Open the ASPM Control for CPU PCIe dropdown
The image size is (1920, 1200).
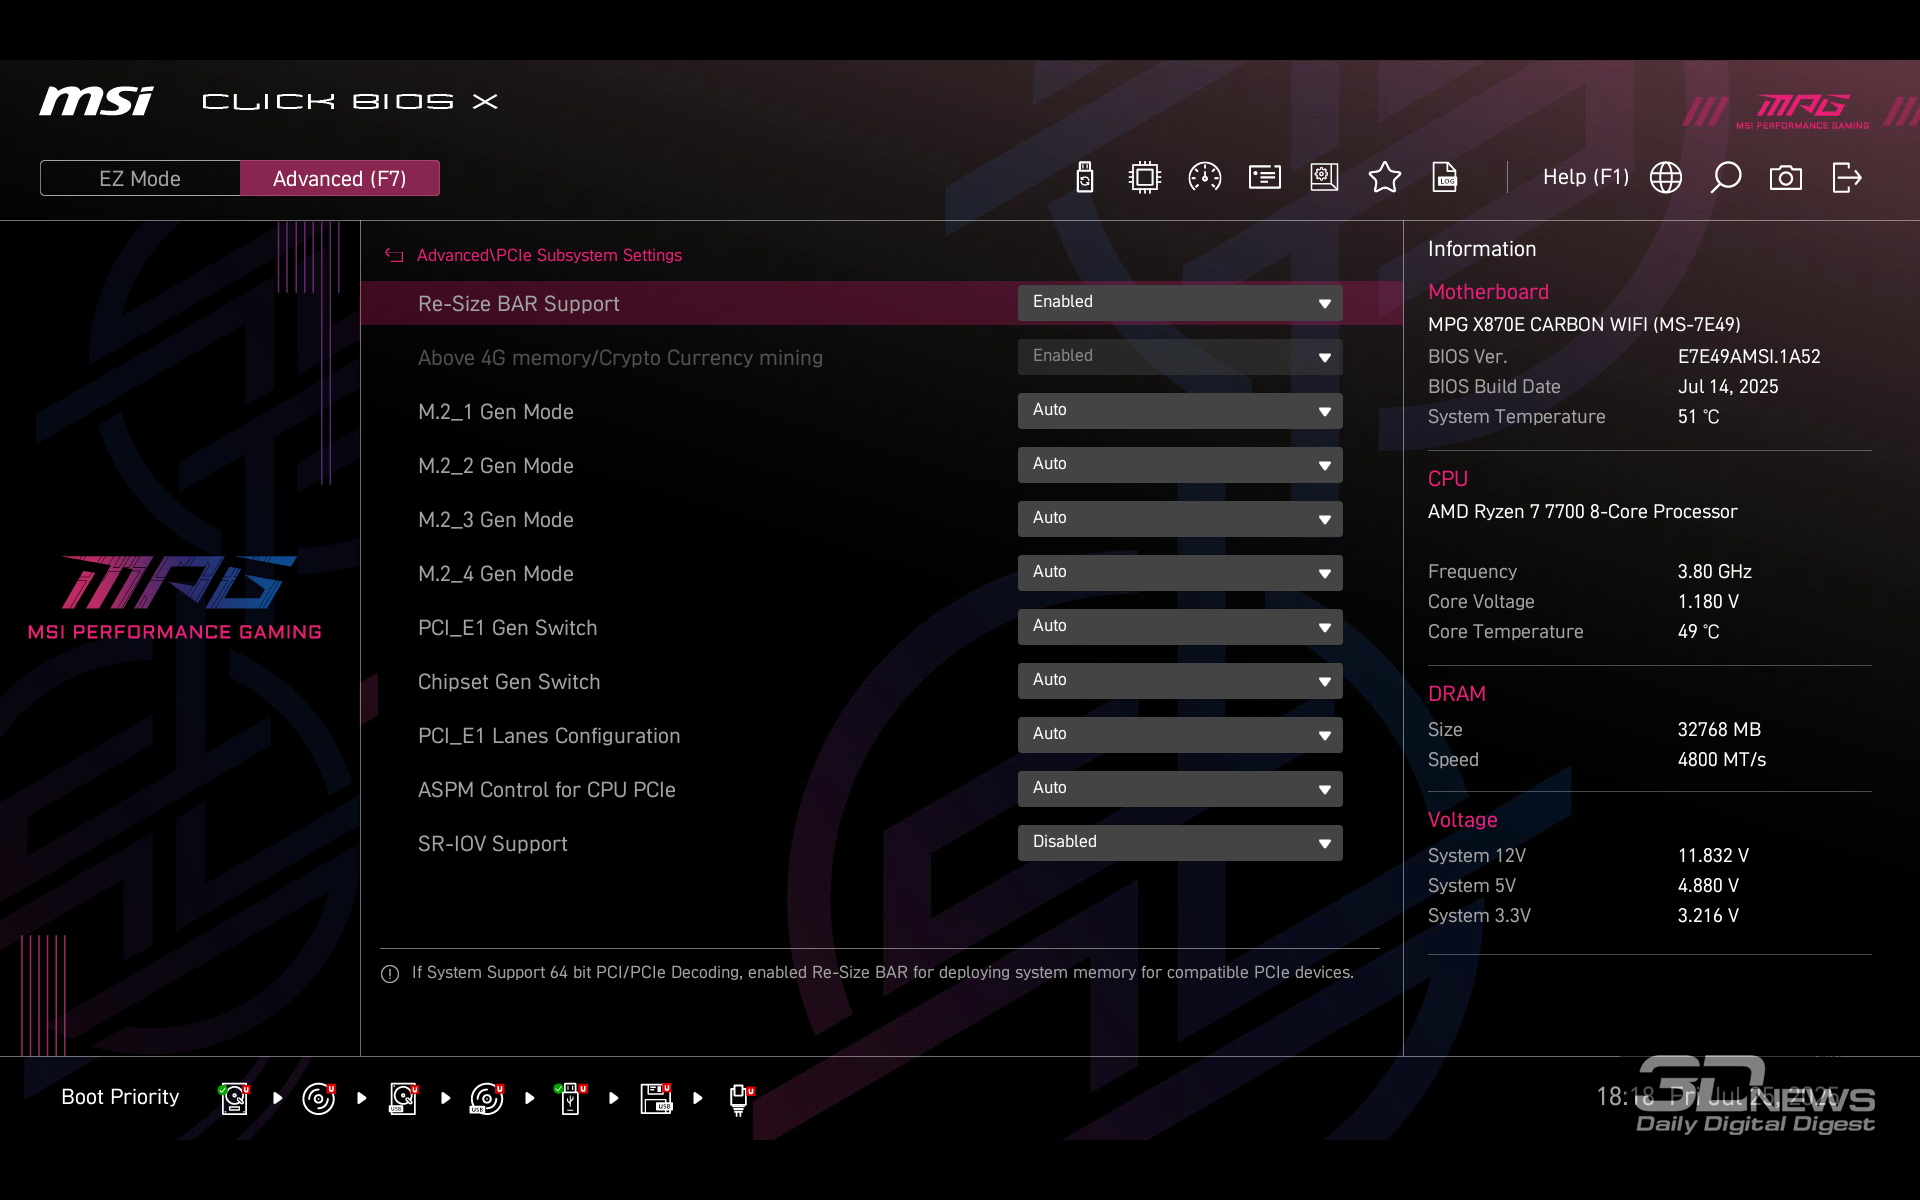click(1180, 789)
